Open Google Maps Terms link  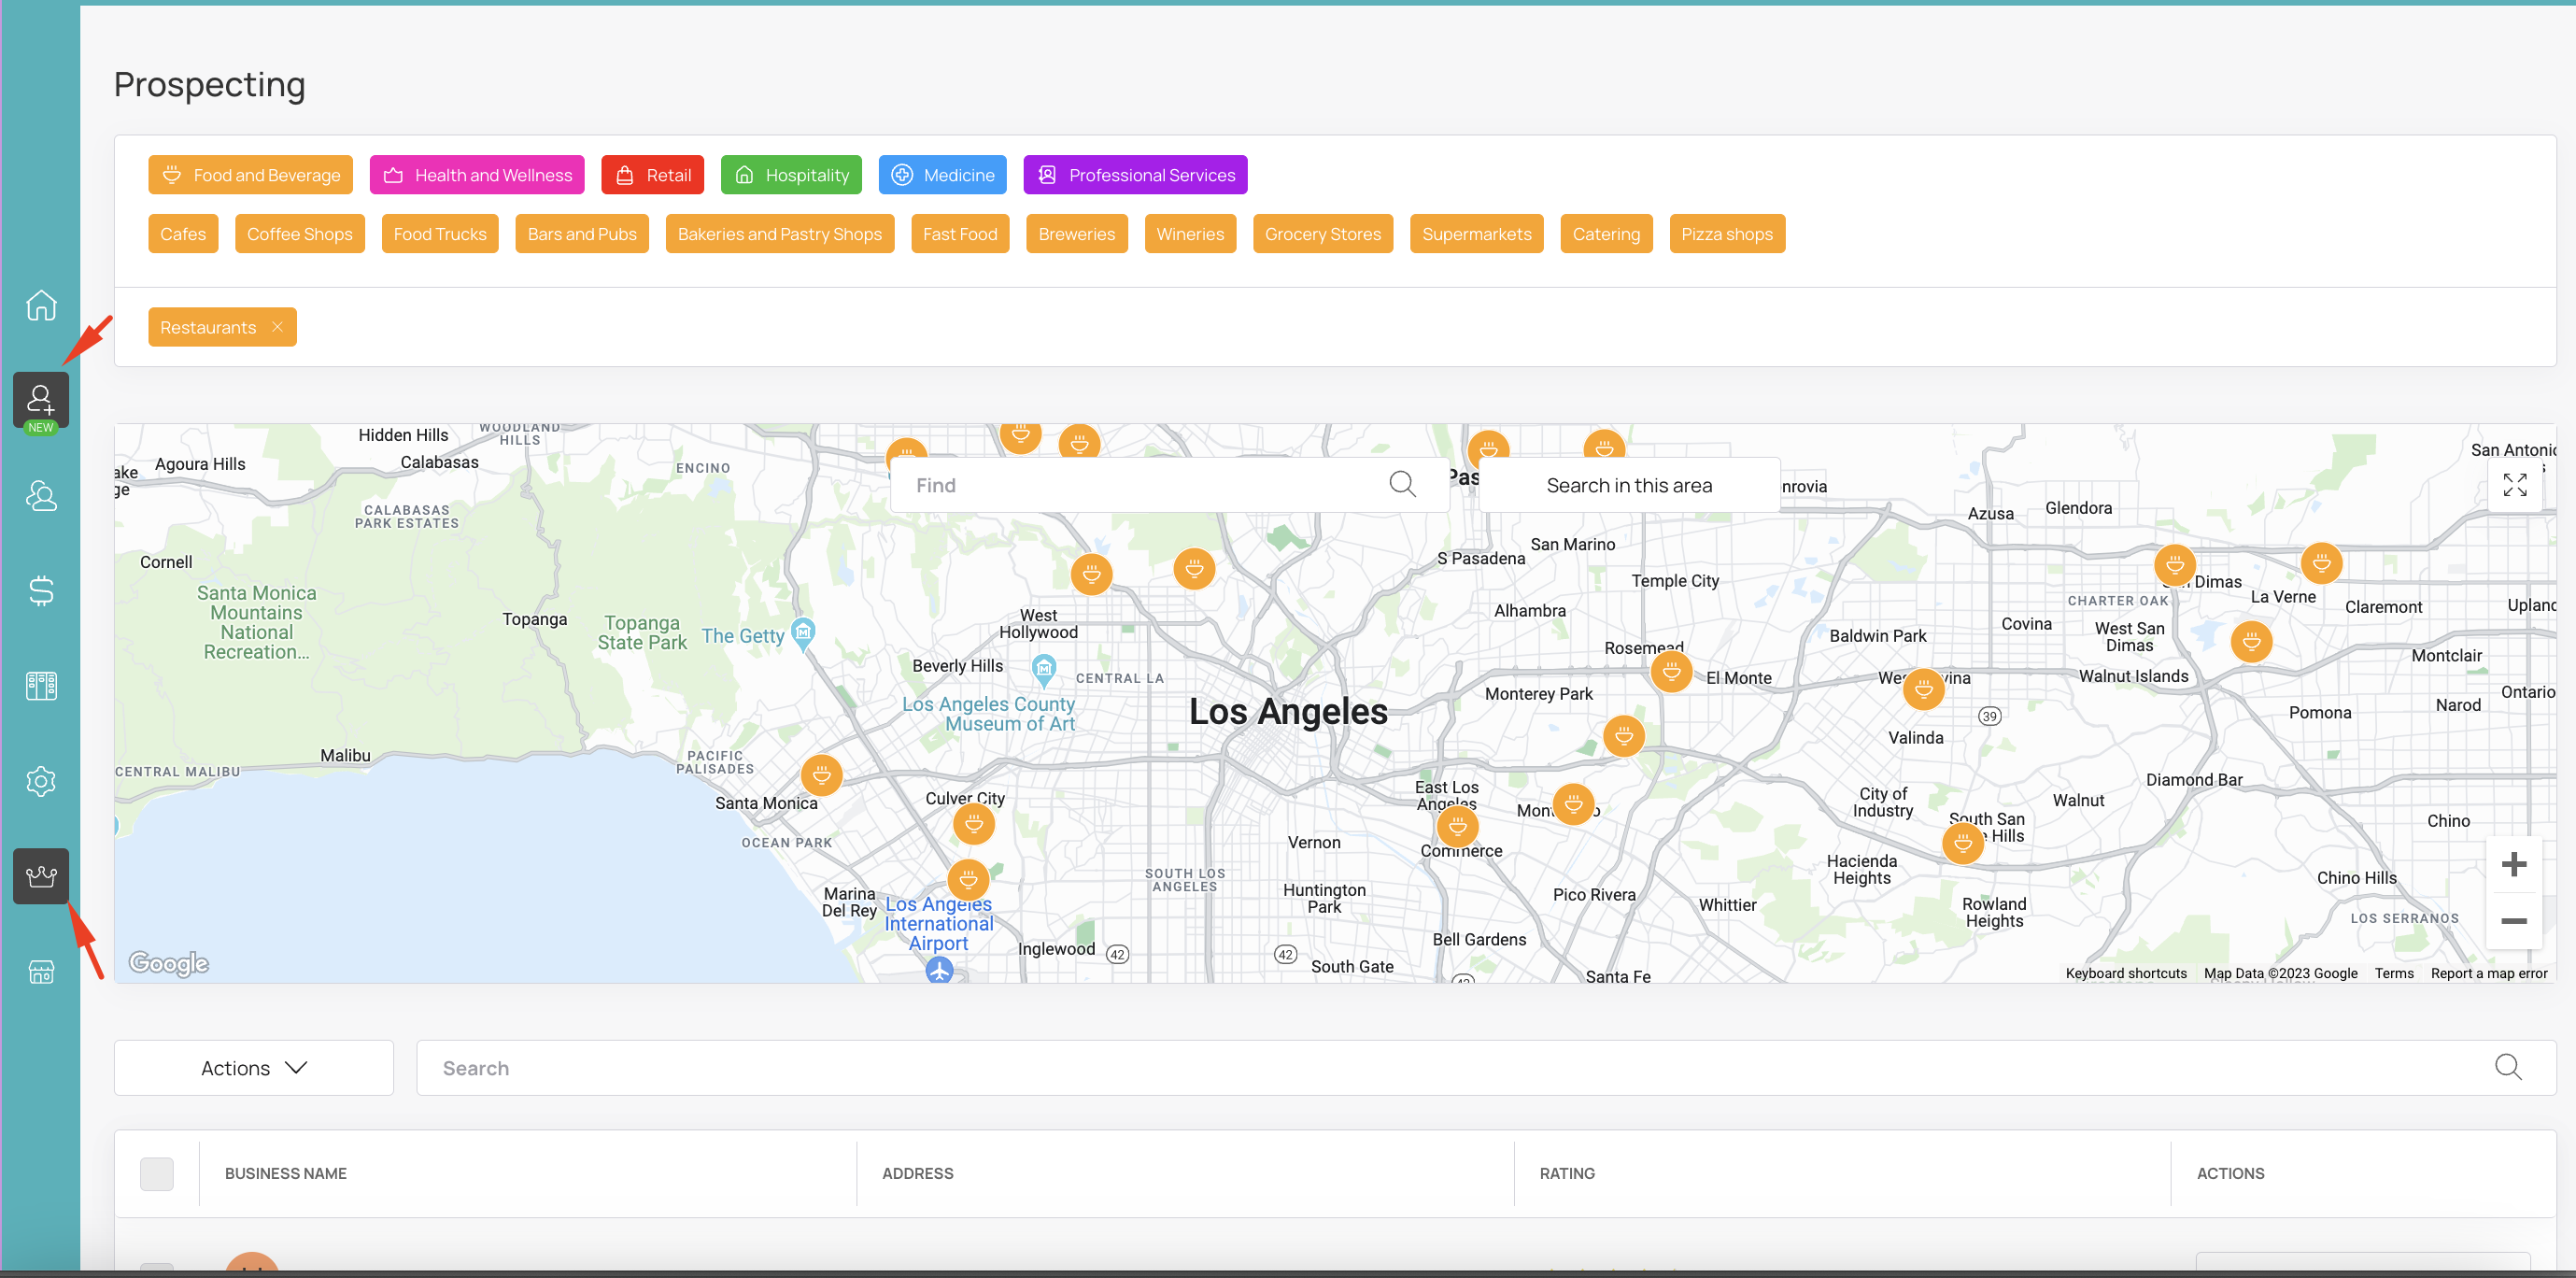pyautogui.click(x=2393, y=973)
